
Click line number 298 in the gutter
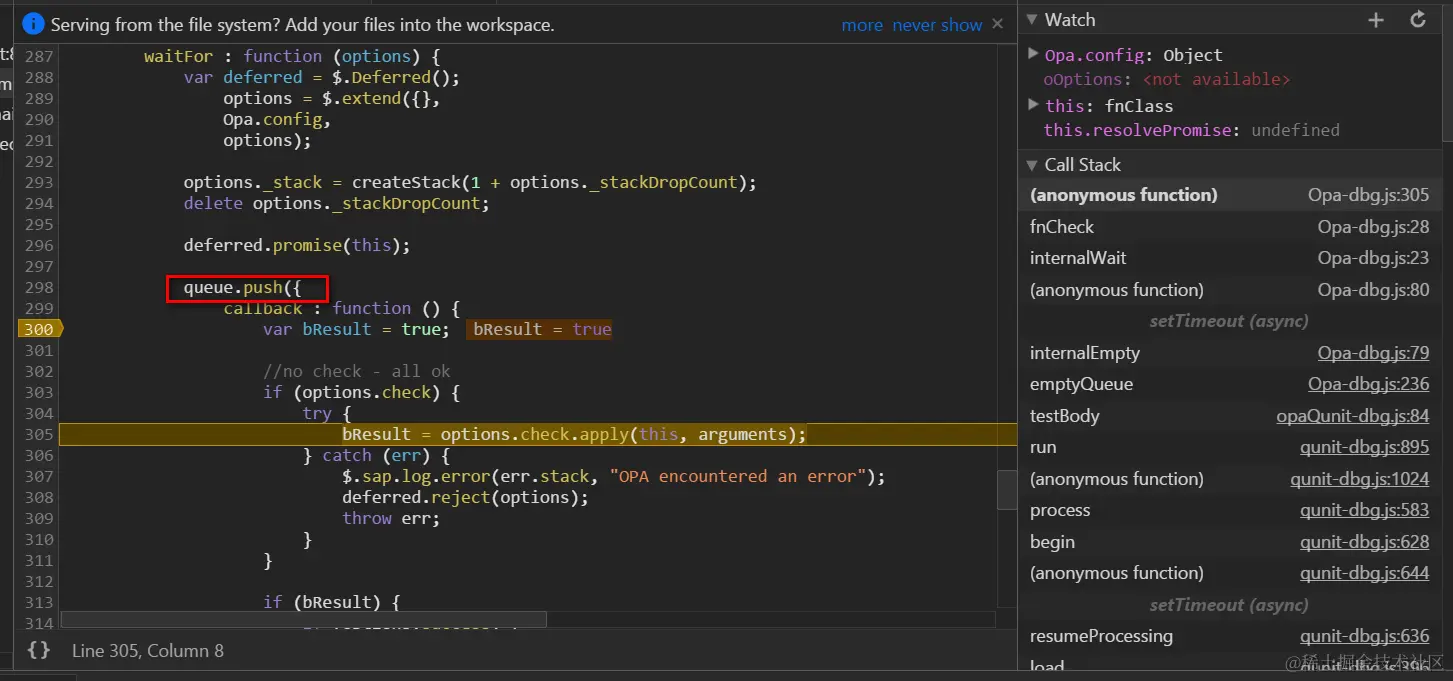coord(39,287)
